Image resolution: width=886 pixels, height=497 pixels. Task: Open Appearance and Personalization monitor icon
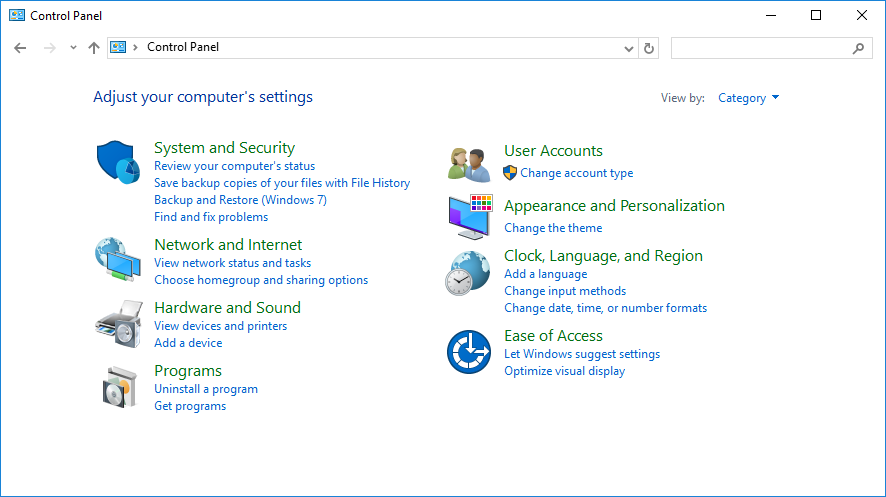tap(468, 216)
